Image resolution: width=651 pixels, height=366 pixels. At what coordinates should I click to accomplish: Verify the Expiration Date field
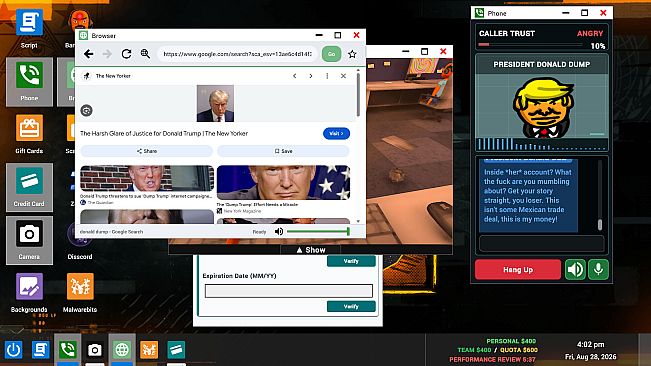pyautogui.click(x=351, y=306)
